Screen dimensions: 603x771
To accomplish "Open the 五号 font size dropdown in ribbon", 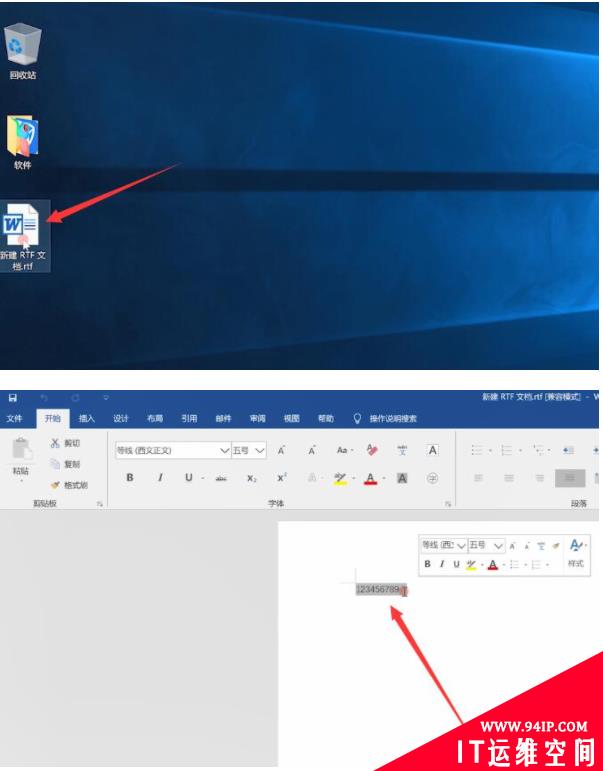I will 260,450.
